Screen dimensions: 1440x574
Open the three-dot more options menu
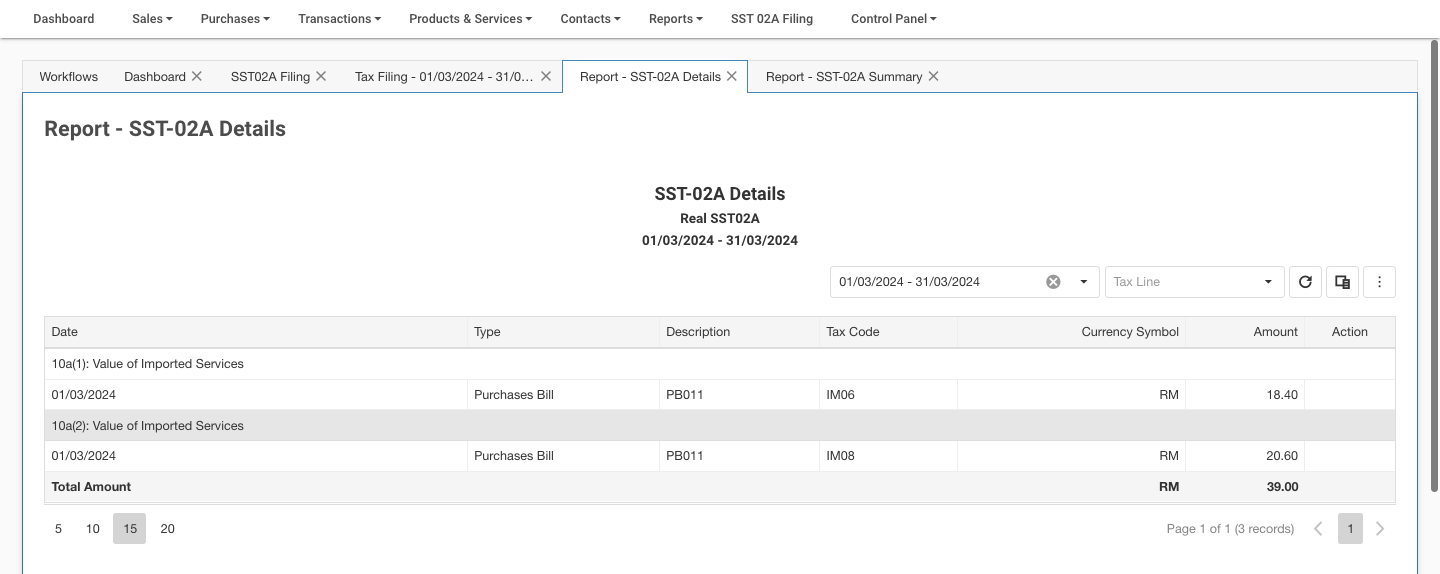point(1379,282)
